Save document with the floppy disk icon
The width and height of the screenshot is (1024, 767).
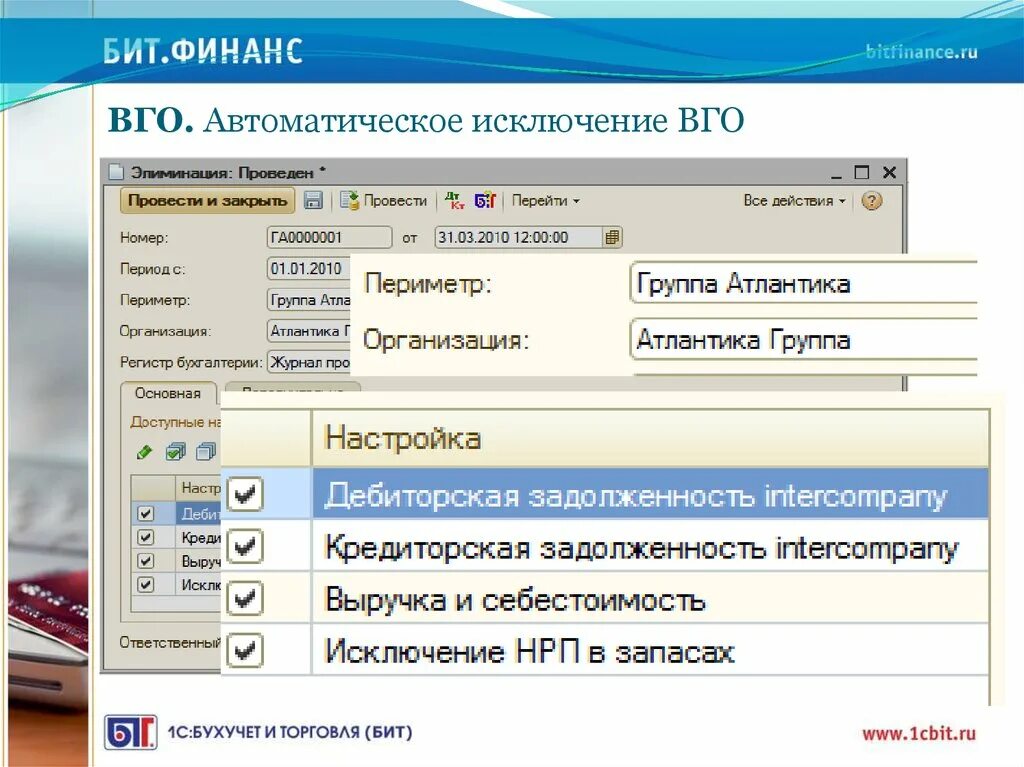313,201
